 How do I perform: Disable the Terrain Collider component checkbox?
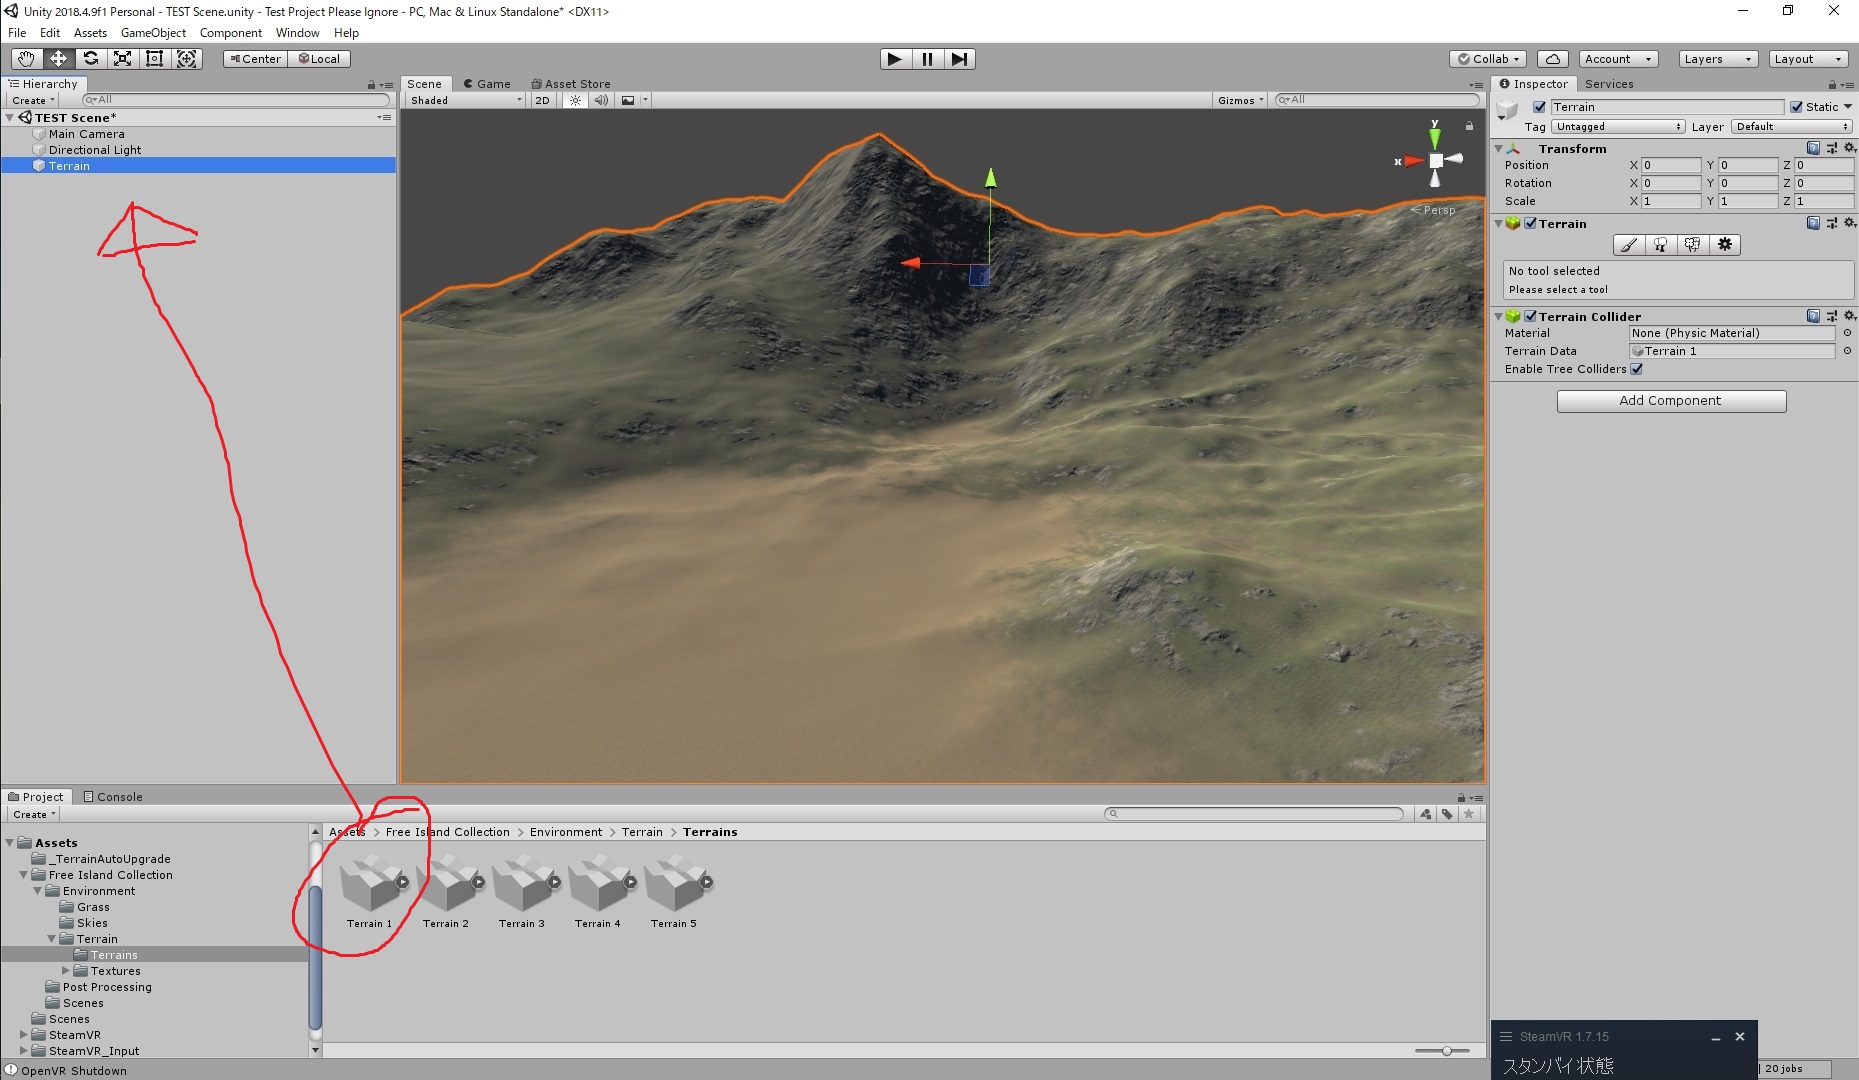(1530, 316)
